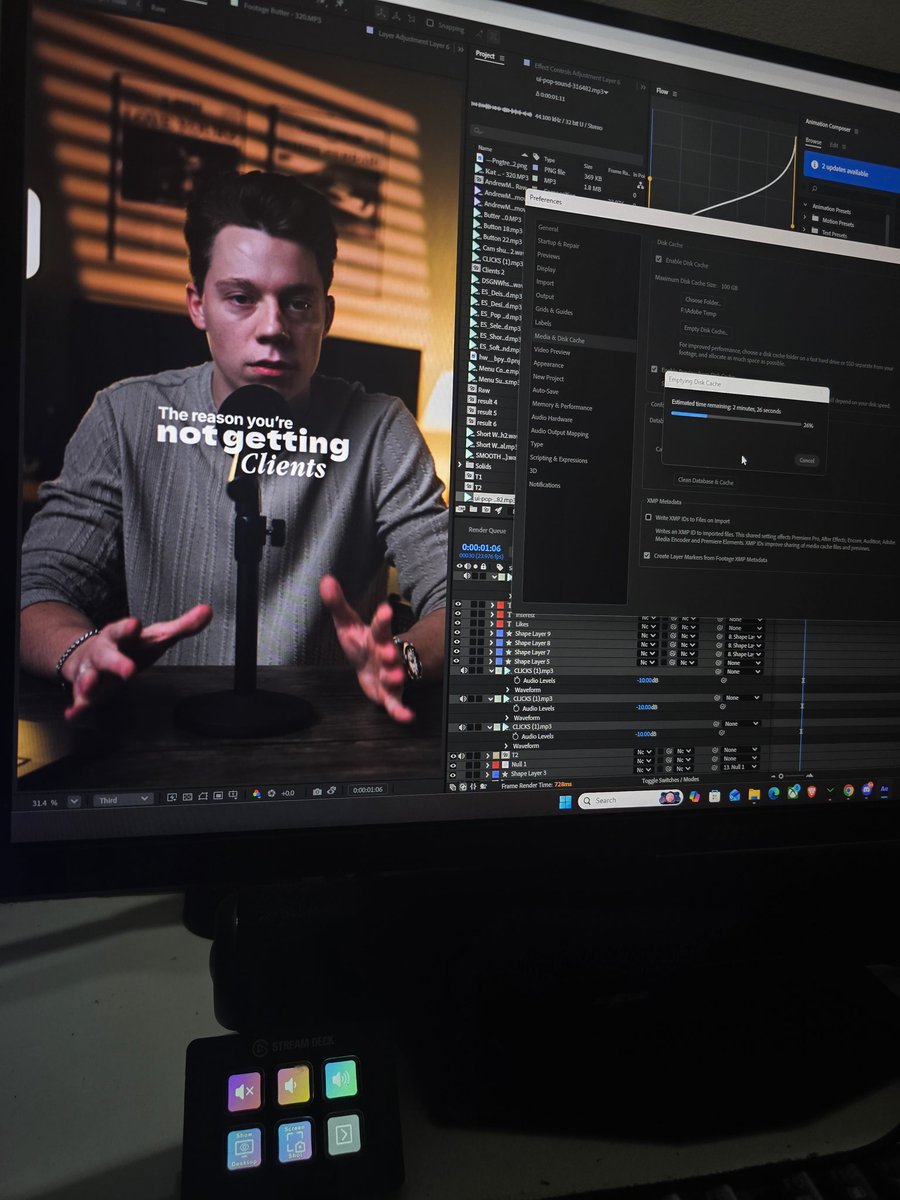Click the Windows taskbar Search box
This screenshot has width=900, height=1200.
coord(630,800)
